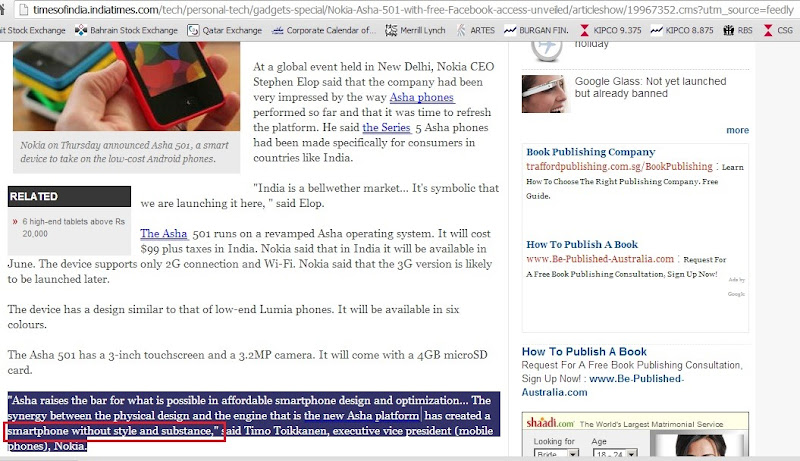800x461 pixels.
Task: Follow the 'Asha phones' hyperlink
Action: pos(421,97)
